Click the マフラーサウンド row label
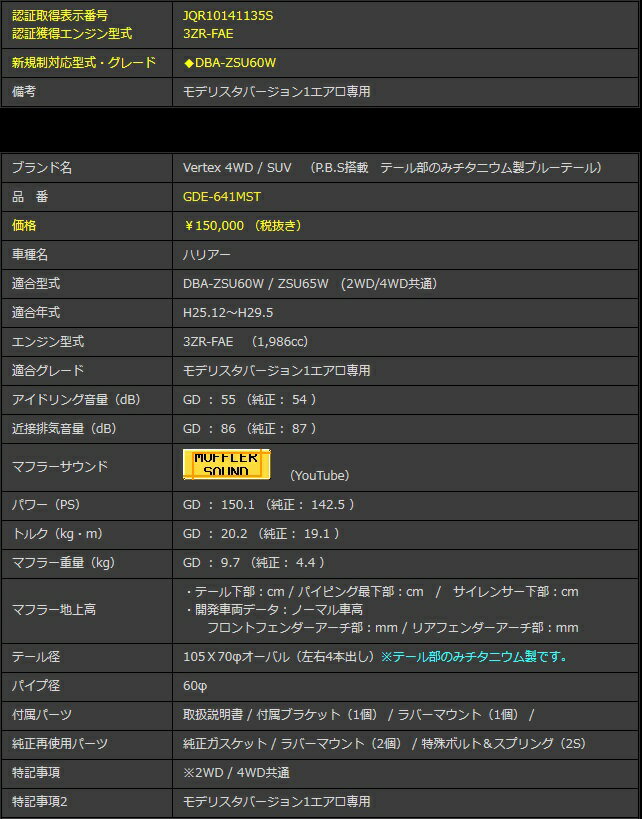The height and width of the screenshot is (819, 642). [60, 466]
